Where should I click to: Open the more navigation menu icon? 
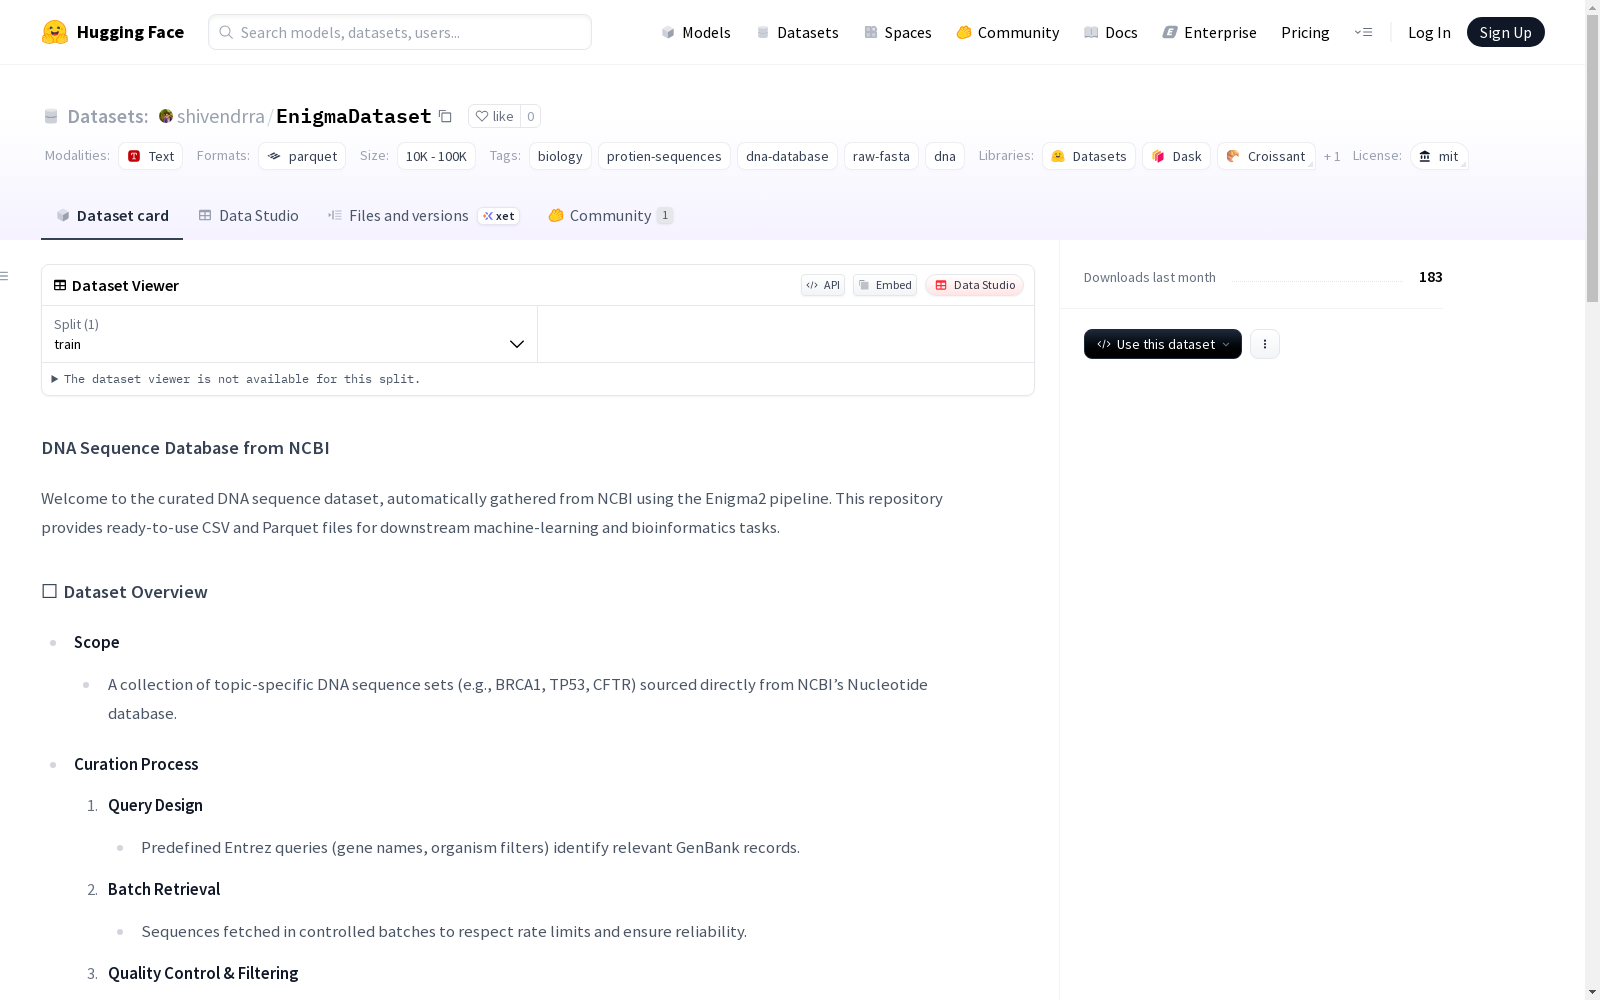1363,32
